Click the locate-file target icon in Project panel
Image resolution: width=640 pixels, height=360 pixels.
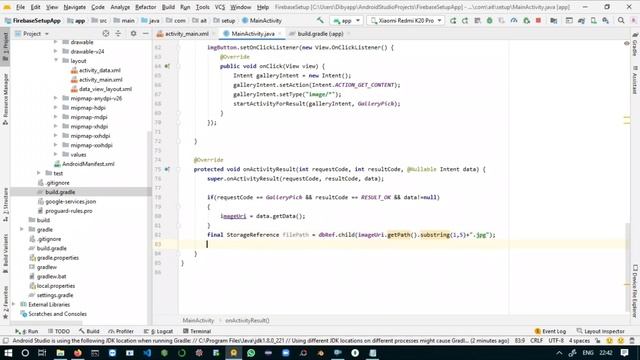click(x=106, y=33)
